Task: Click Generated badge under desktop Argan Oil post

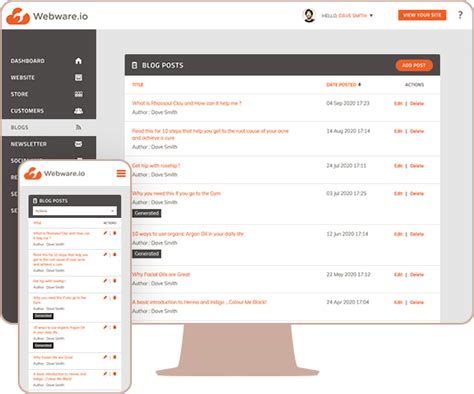Action: point(146,254)
